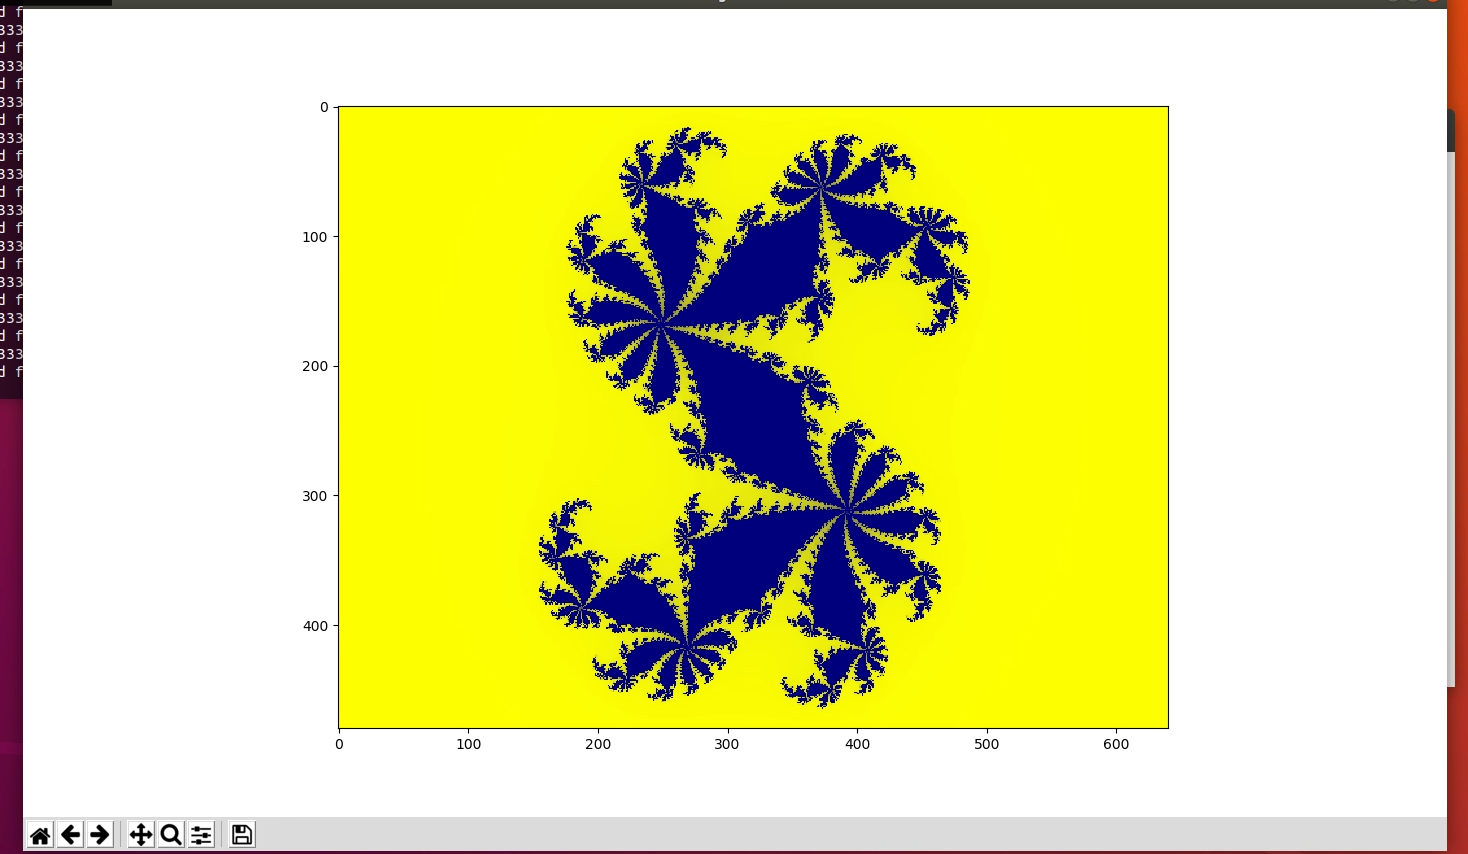Click the y-axis tick label 100

click(x=315, y=237)
